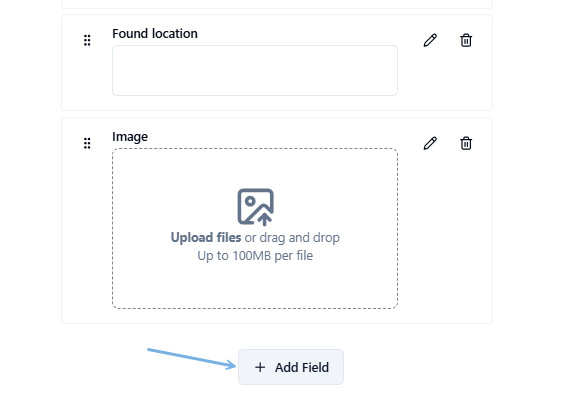Remove the Image field using trash icon
The width and height of the screenshot is (566, 404).
point(466,143)
